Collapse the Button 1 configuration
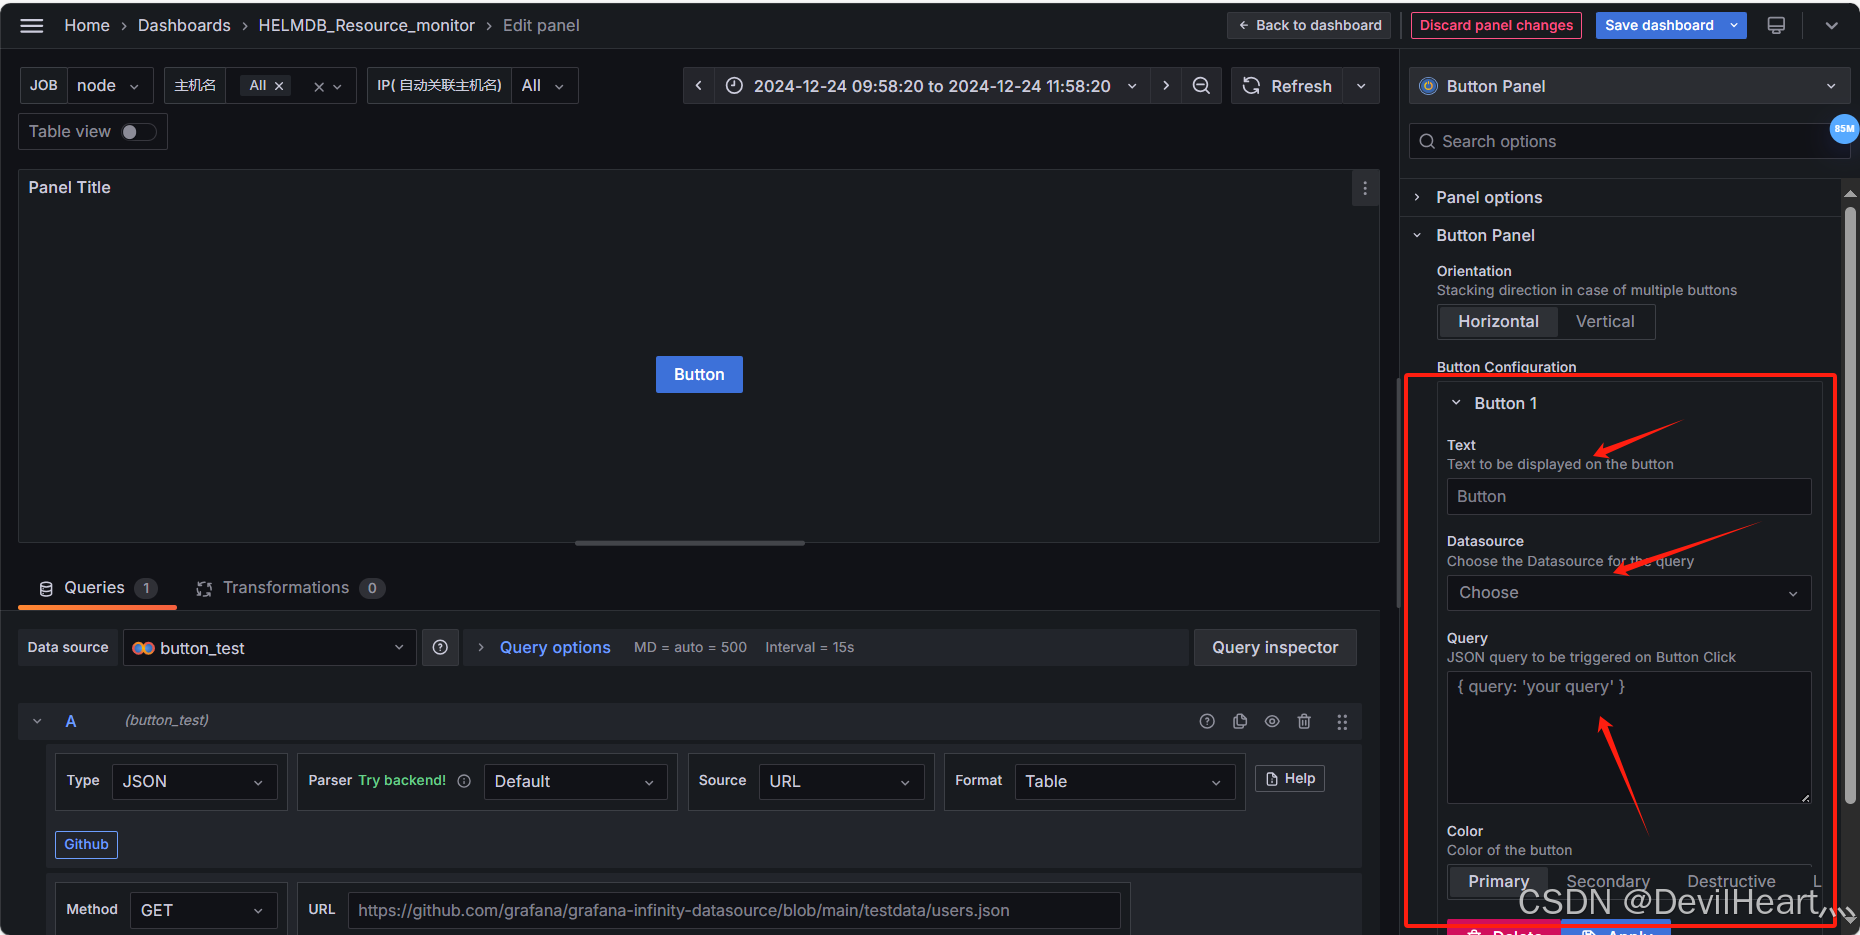1860x935 pixels. click(1505, 404)
